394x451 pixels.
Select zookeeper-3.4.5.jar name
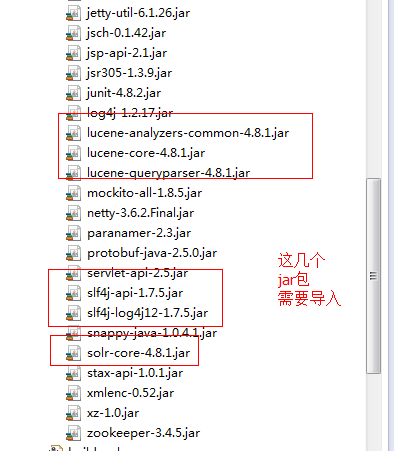tap(143, 433)
